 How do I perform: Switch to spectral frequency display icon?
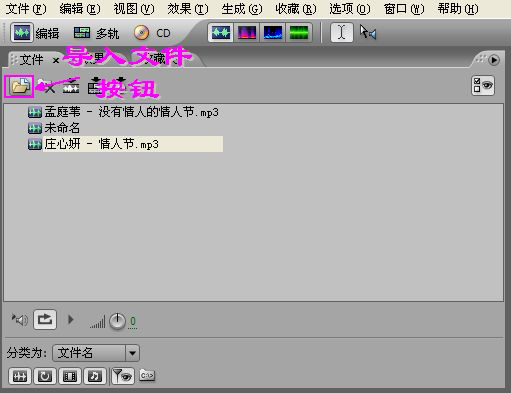pyautogui.click(x=247, y=33)
